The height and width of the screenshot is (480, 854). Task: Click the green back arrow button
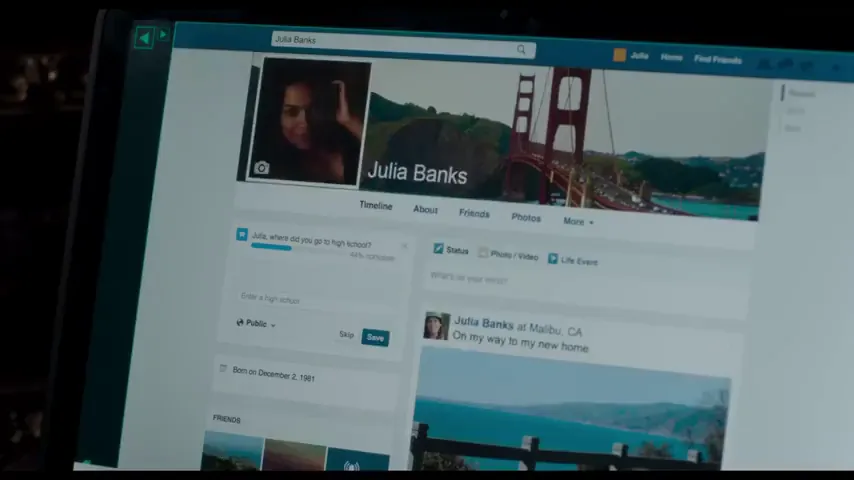click(144, 38)
